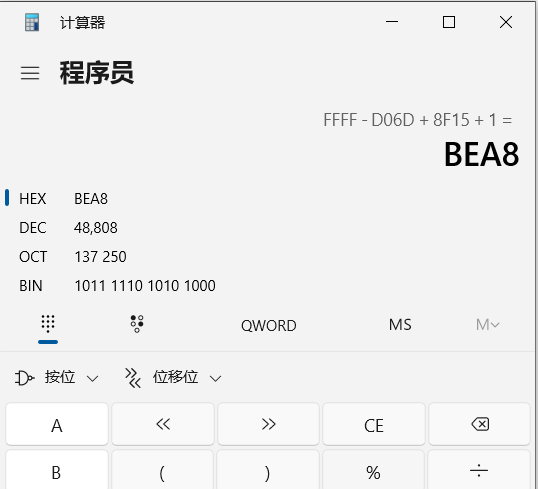Expand the 按位 bitwise dropdown
This screenshot has height=489, width=538.
coord(57,377)
